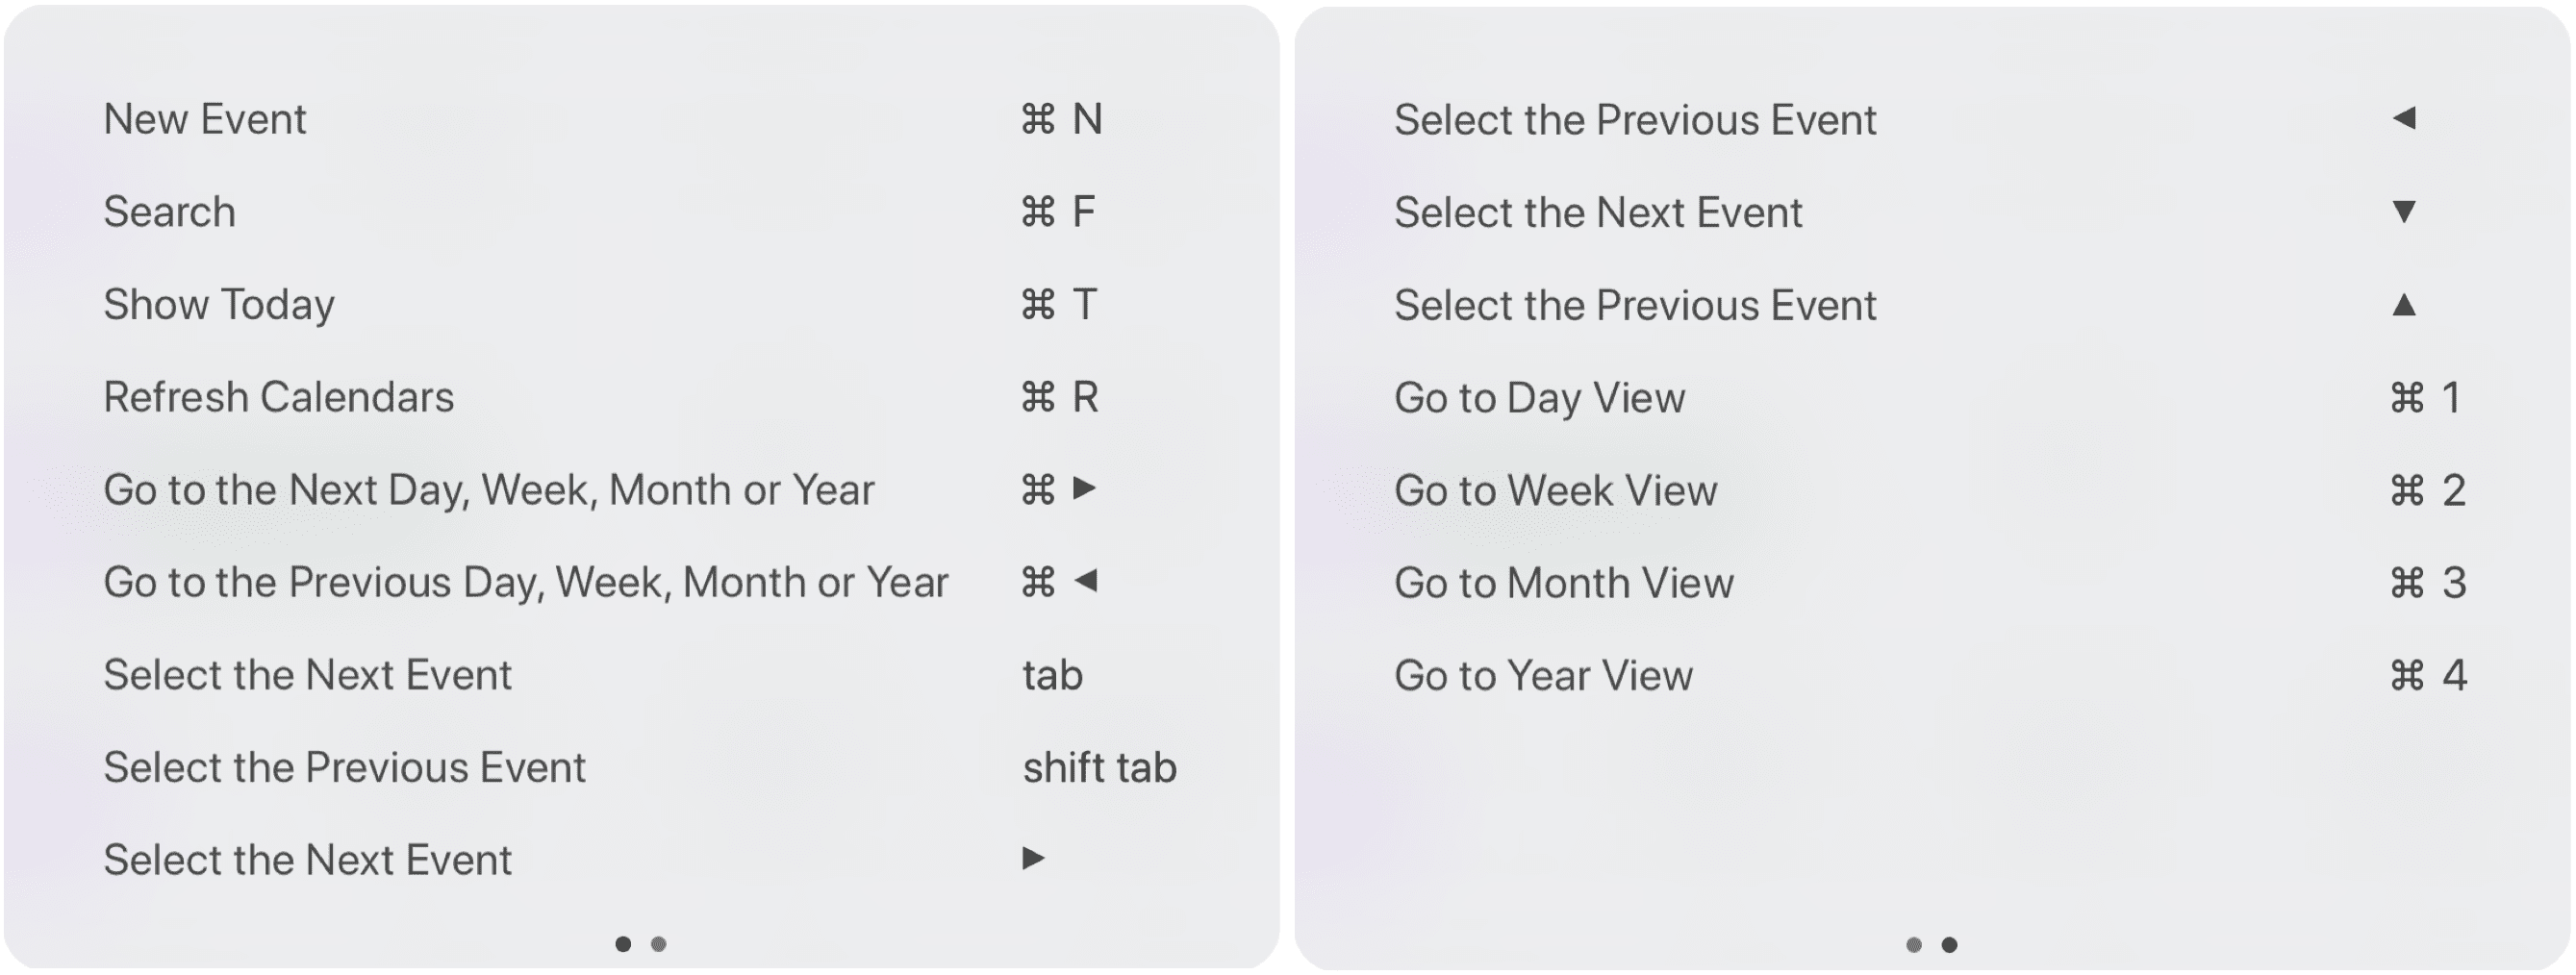Click the lighter first page dot under the Day View list
This screenshot has width=2576, height=975.
(x=1914, y=944)
